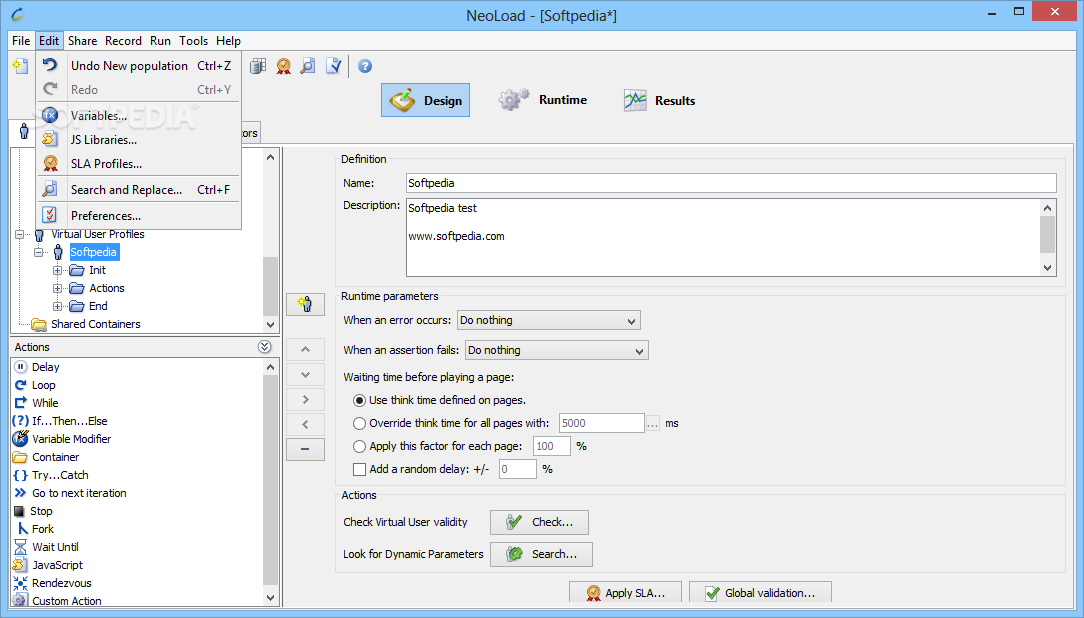Screen dimensions: 1084x618
Task: Open When an error occurs dropdown
Action: (x=549, y=320)
